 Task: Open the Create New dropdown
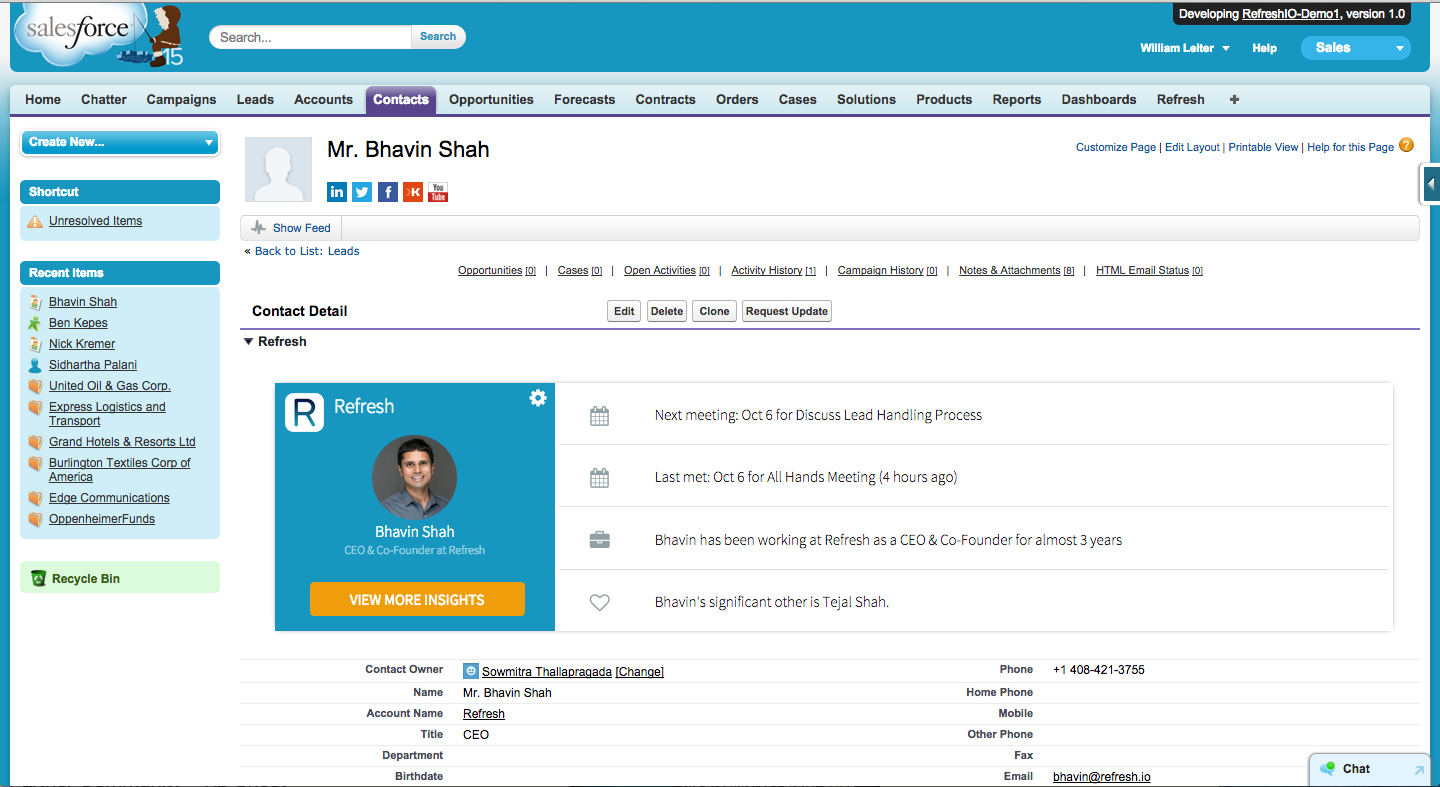(x=120, y=142)
